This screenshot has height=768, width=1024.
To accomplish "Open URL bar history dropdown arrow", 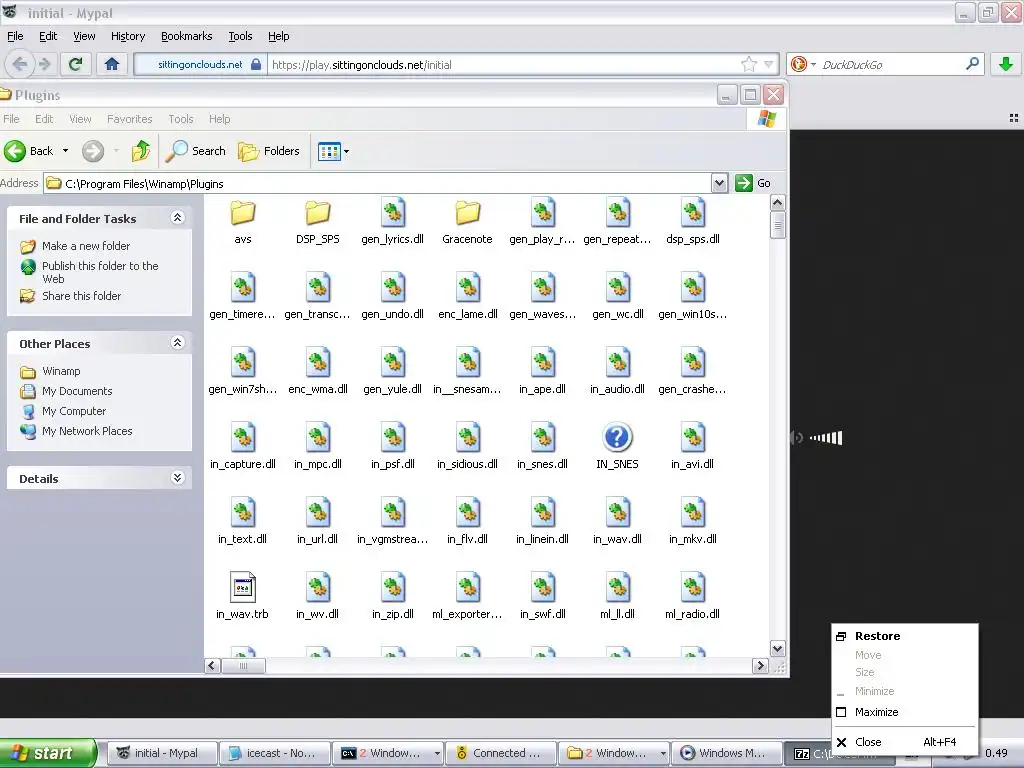I will click(x=769, y=64).
